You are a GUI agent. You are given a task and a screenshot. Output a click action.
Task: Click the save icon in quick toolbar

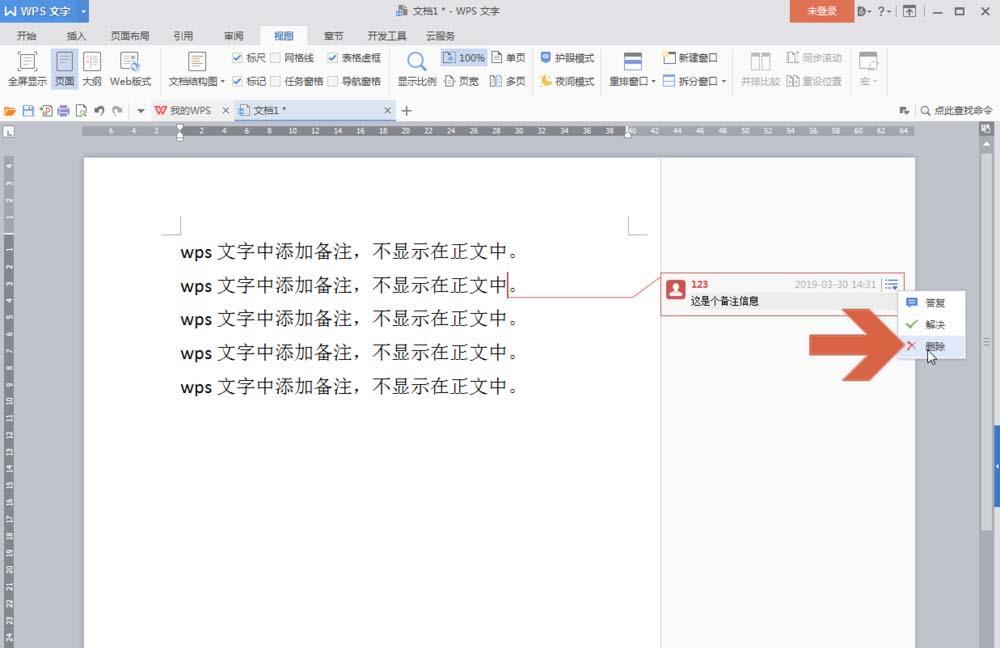28,110
